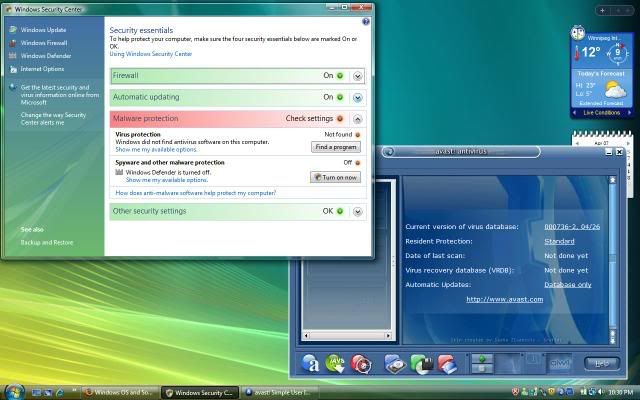Open how anti-malware software helps link
This screenshot has height=400, width=640.
coord(196,193)
